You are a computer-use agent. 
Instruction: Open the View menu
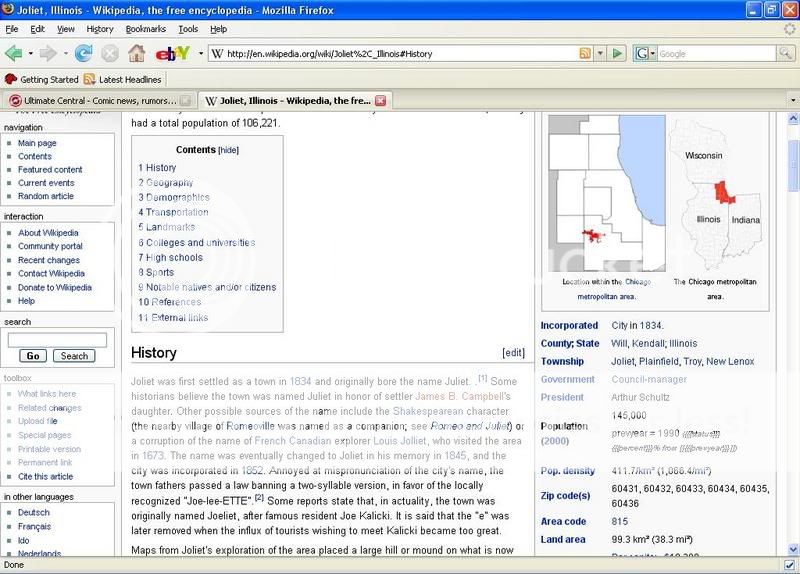65,29
